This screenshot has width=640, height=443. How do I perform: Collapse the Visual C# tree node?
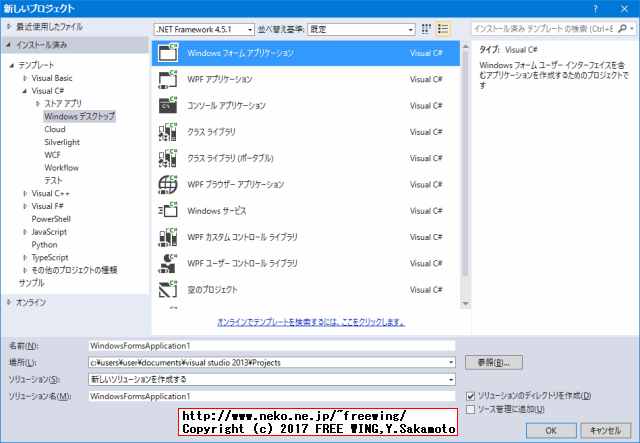tap(24, 91)
